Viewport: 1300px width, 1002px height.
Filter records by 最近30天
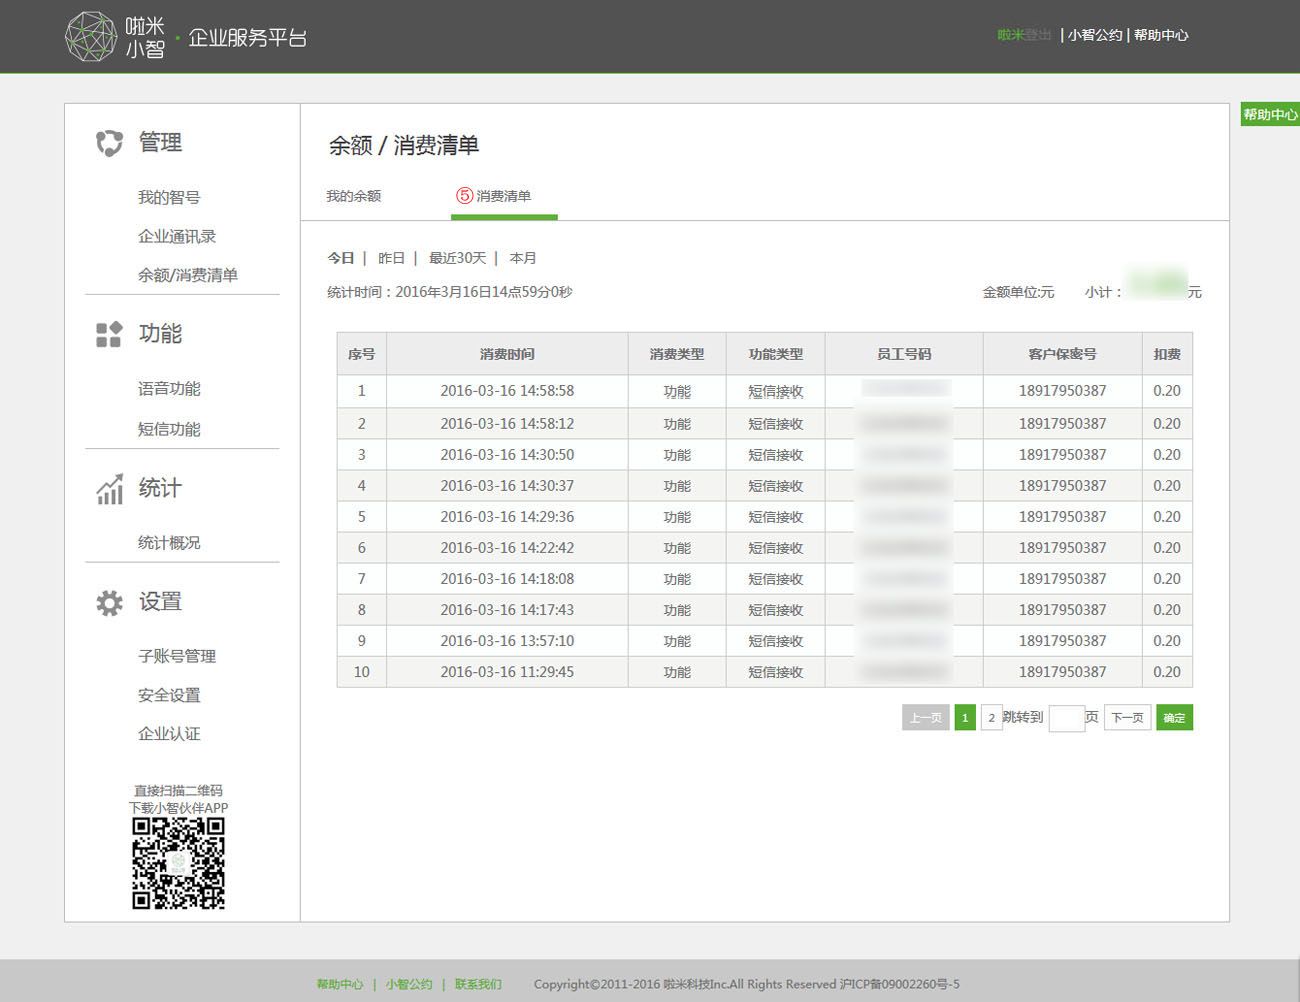coord(457,258)
